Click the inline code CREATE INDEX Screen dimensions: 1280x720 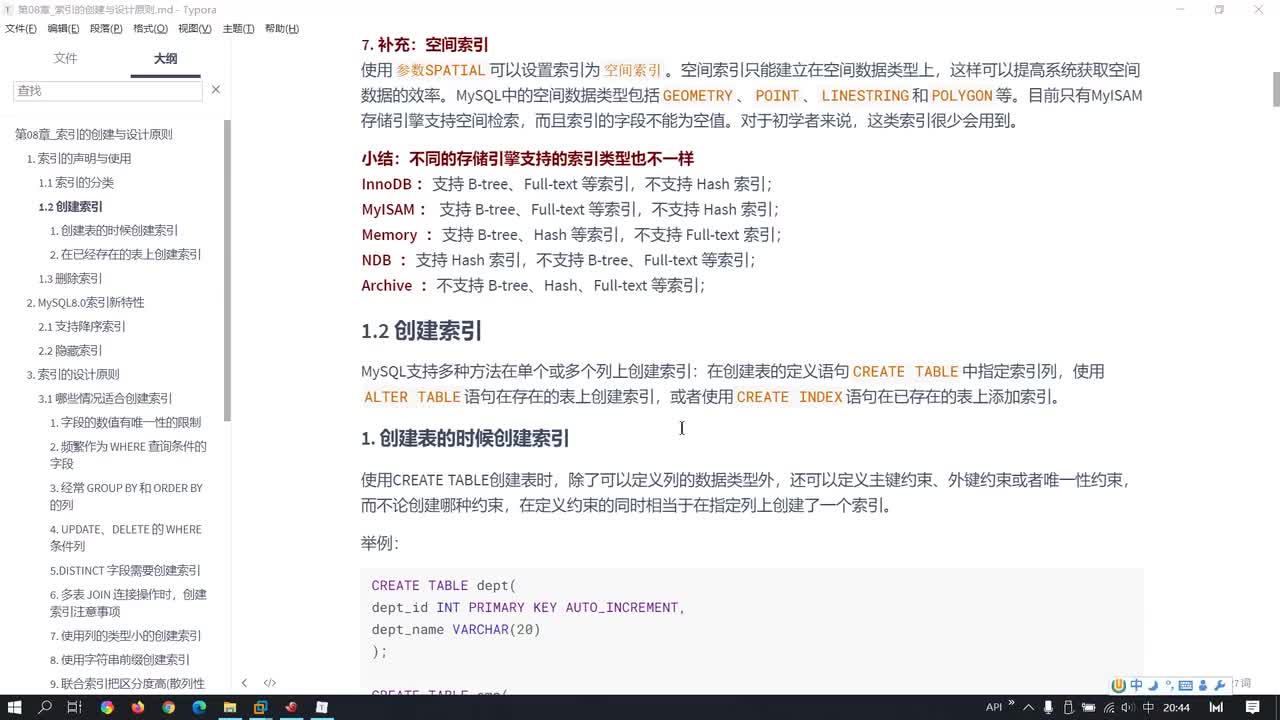point(790,397)
